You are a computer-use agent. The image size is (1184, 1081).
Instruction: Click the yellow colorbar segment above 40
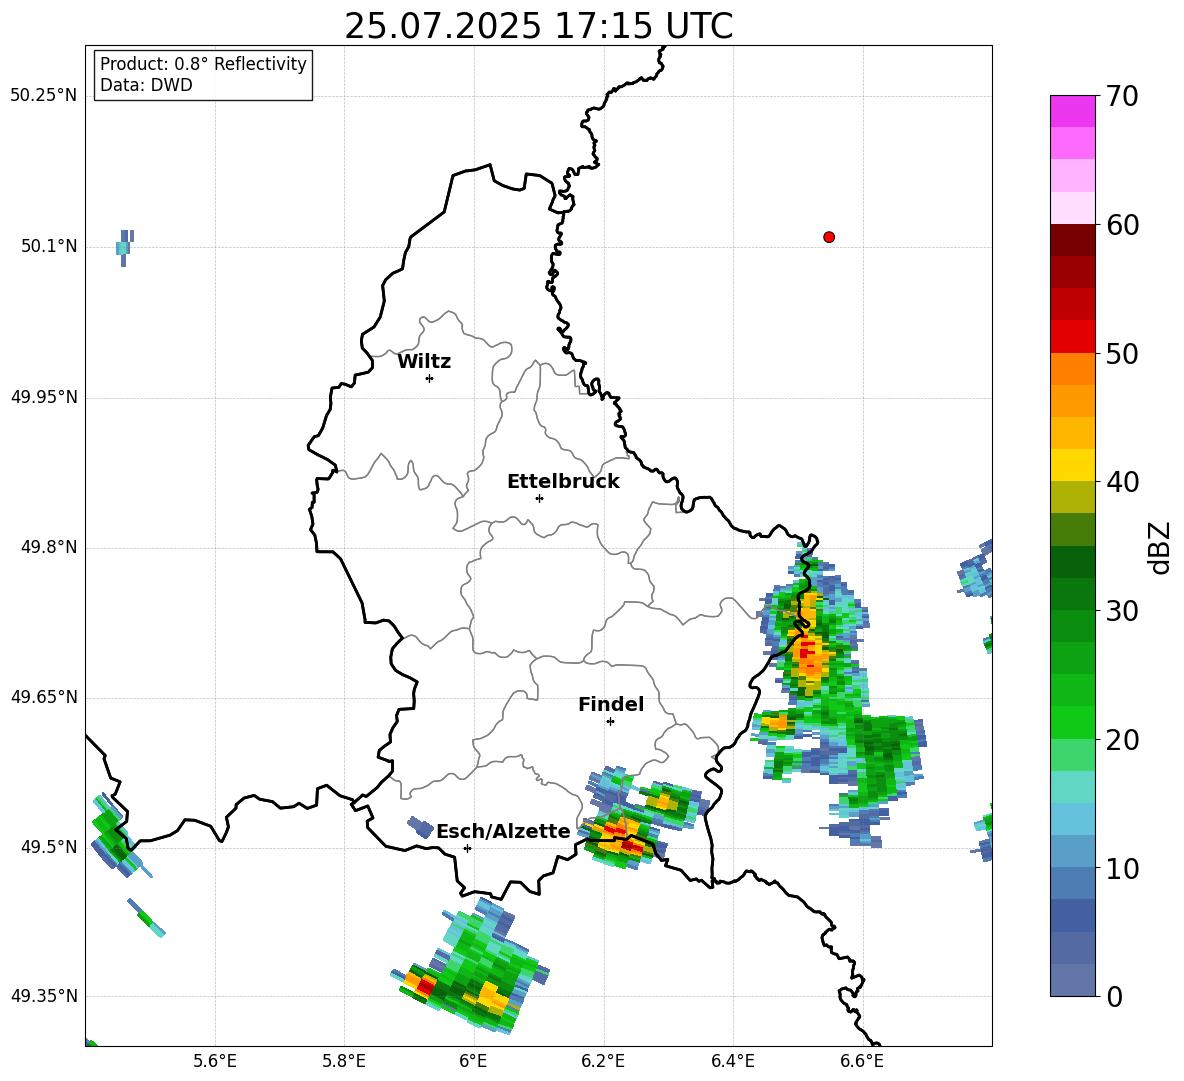tap(1072, 464)
